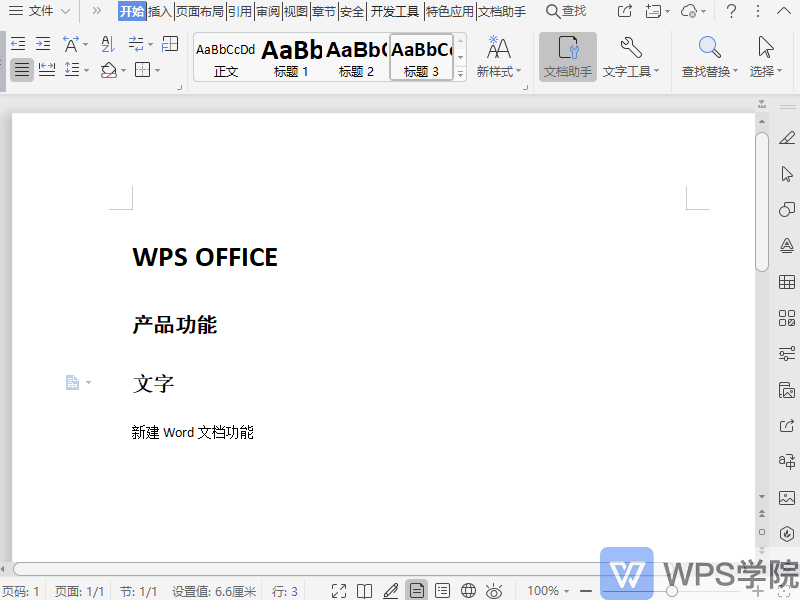Expand quick access toolbar chevrons
The width and height of the screenshot is (800, 600).
coord(96,11)
